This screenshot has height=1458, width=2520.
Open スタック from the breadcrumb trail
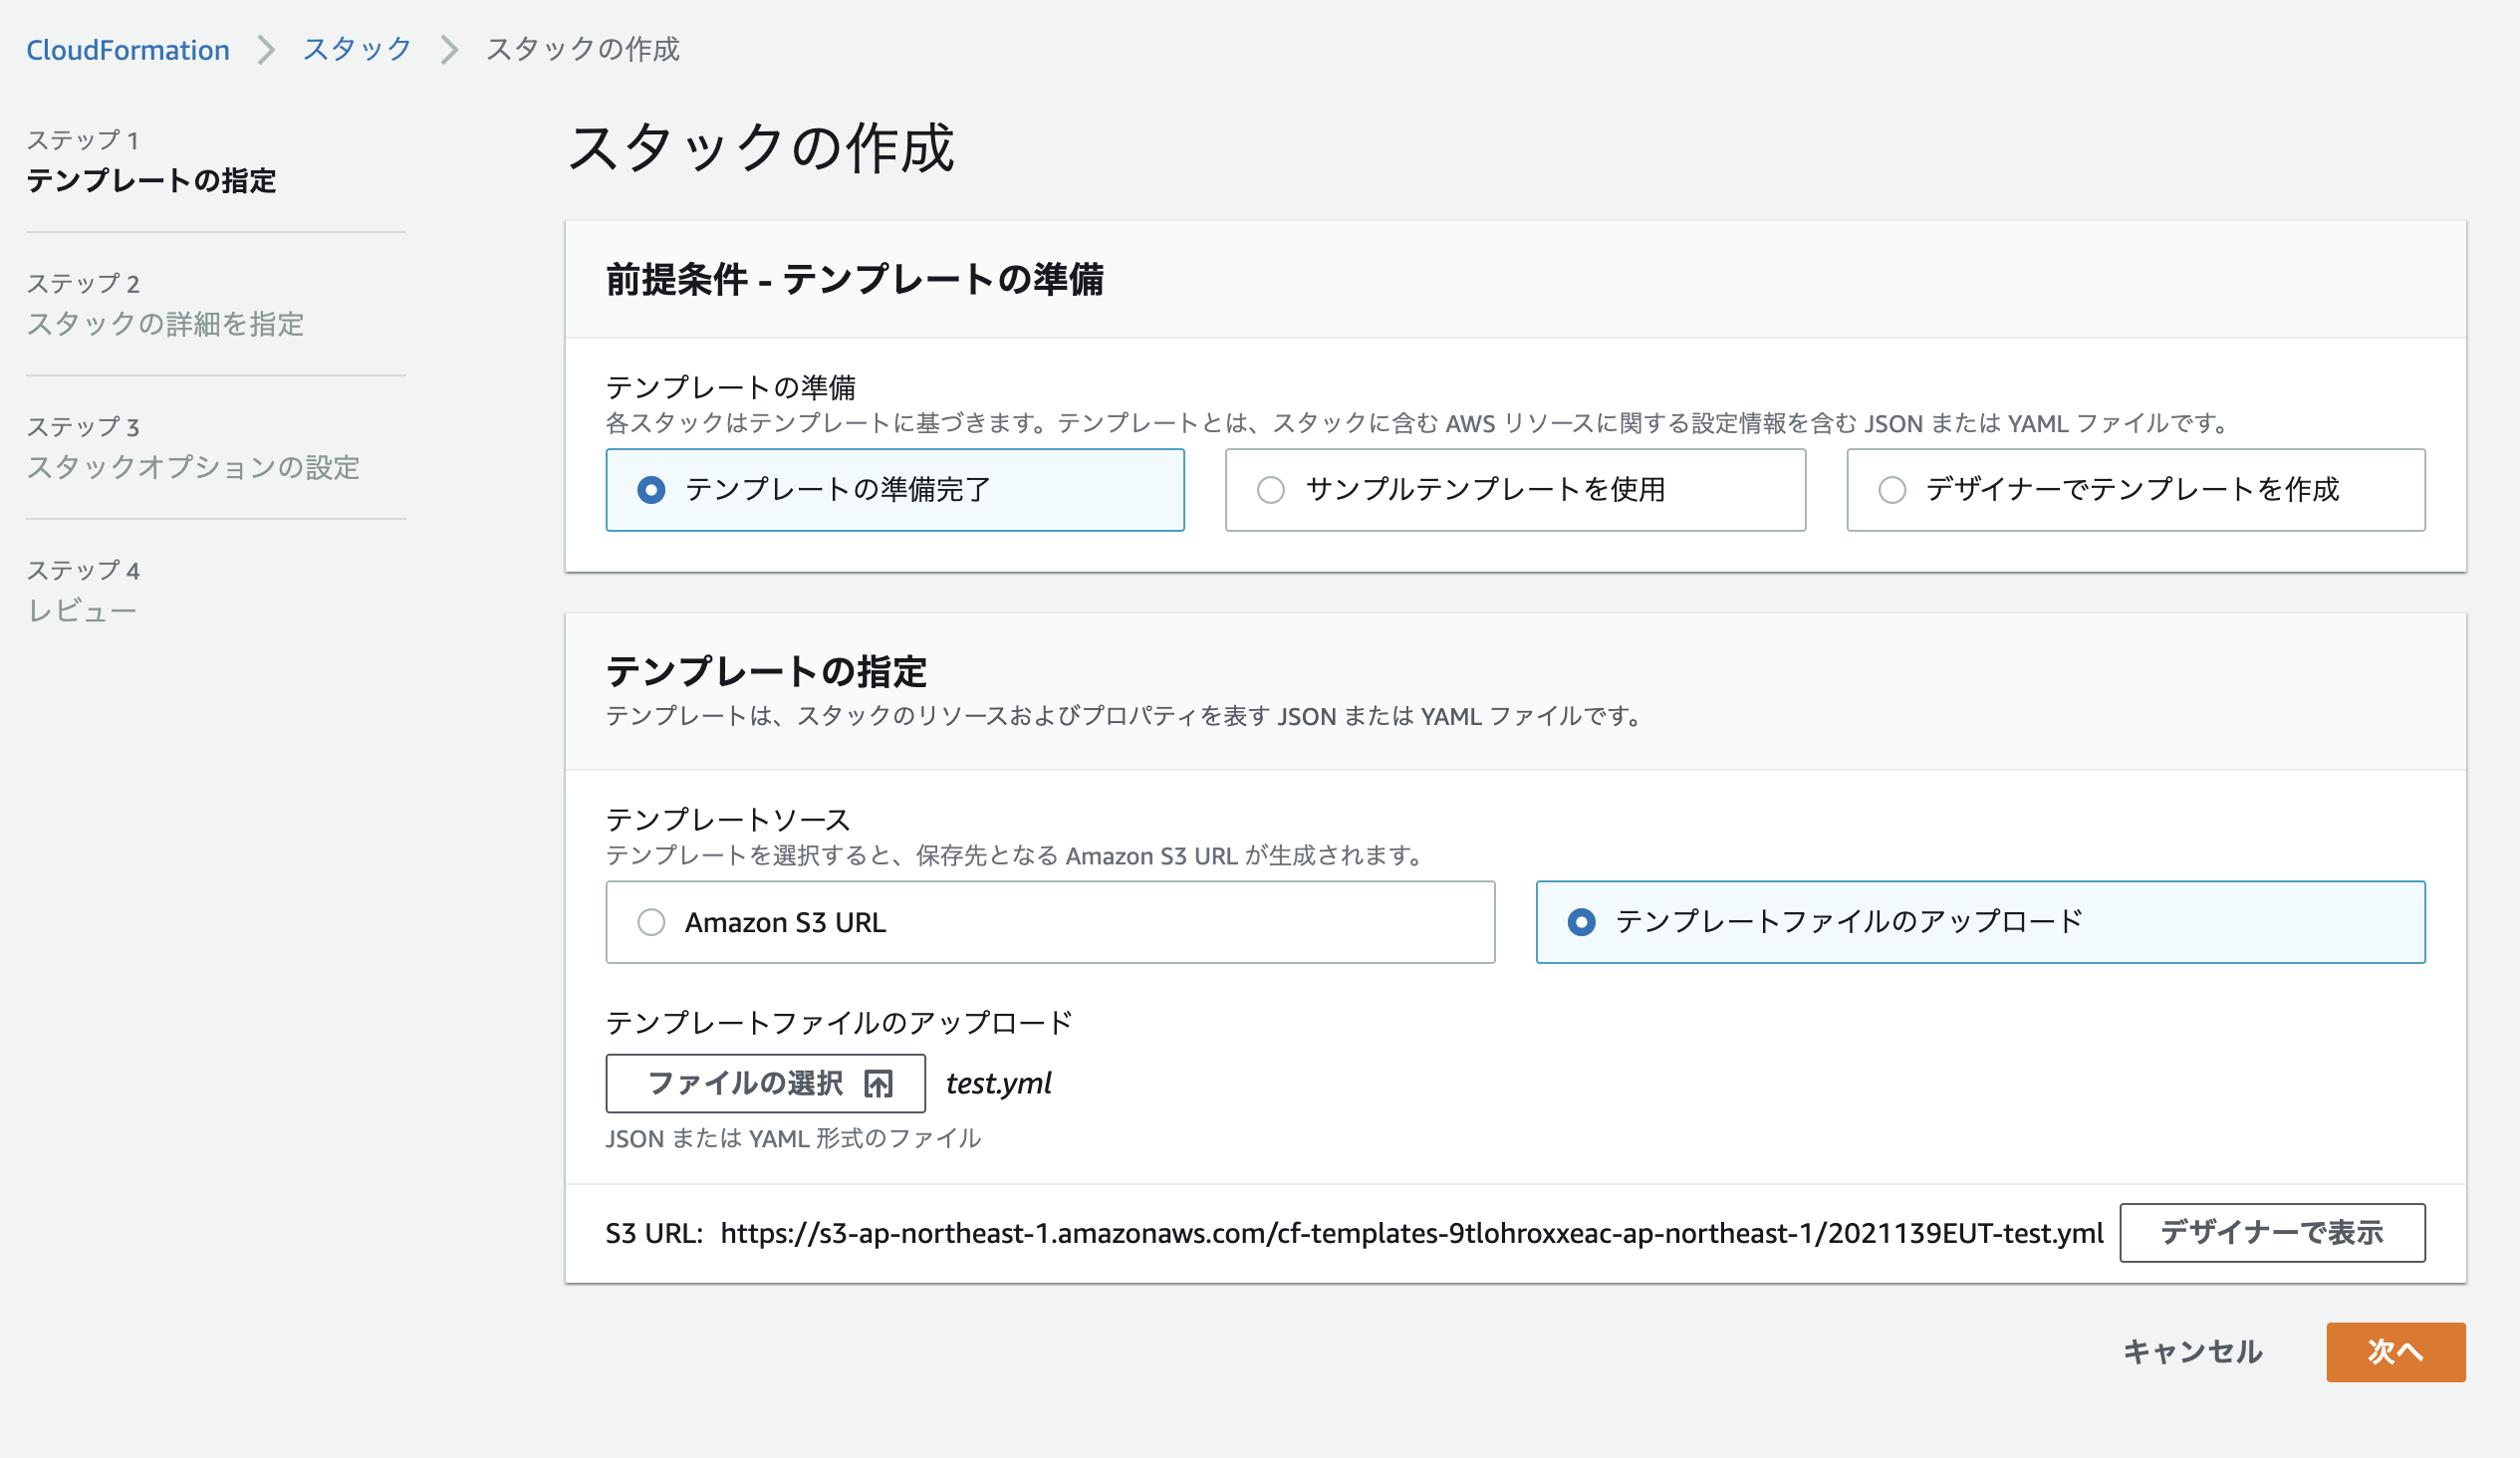(354, 48)
